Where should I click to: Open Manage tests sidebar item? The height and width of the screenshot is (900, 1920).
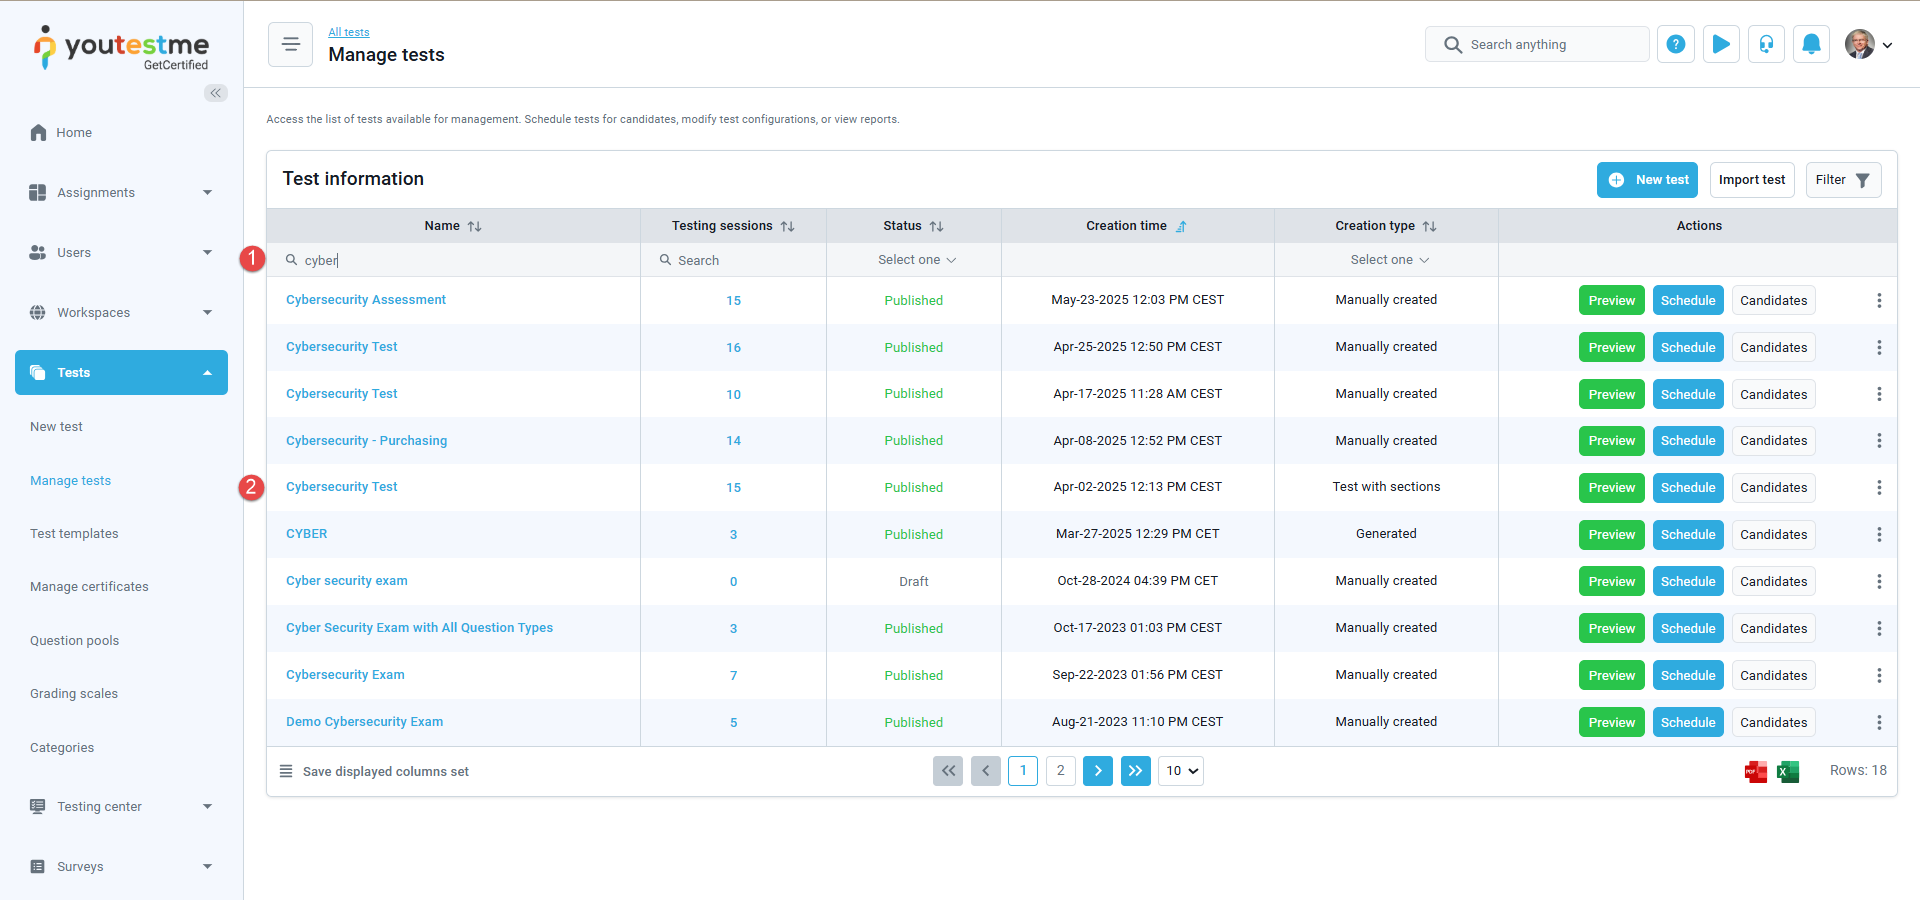pos(70,480)
